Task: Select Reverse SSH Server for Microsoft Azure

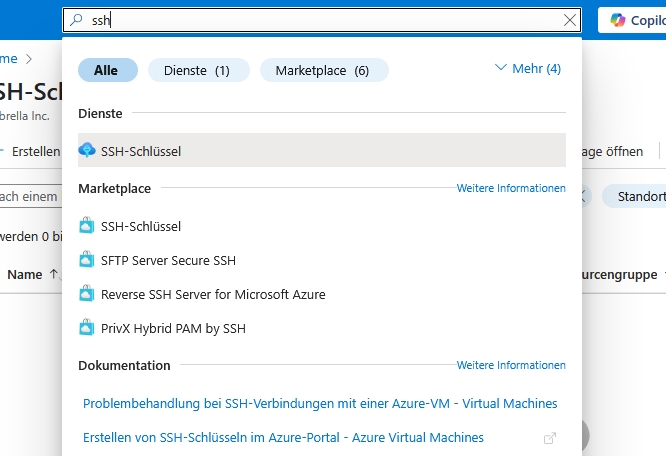Action: pyautogui.click(x=213, y=295)
